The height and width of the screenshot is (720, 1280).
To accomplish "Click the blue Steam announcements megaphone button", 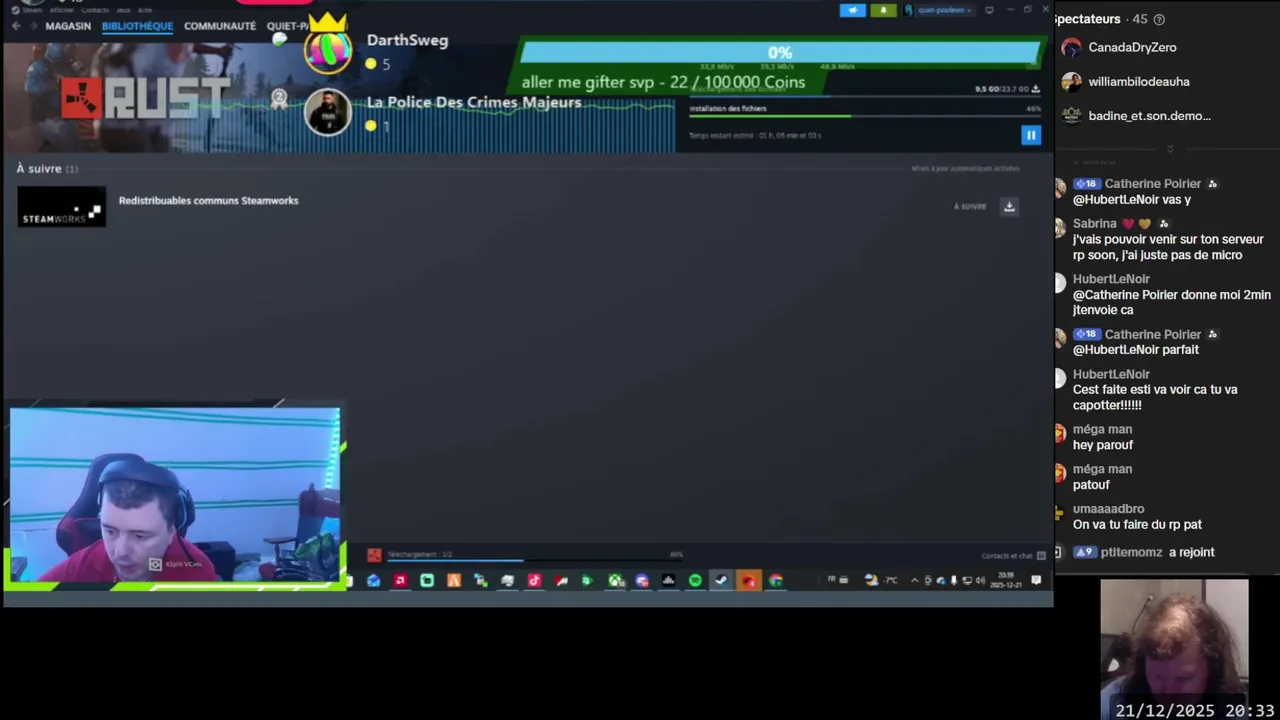I will tap(852, 10).
